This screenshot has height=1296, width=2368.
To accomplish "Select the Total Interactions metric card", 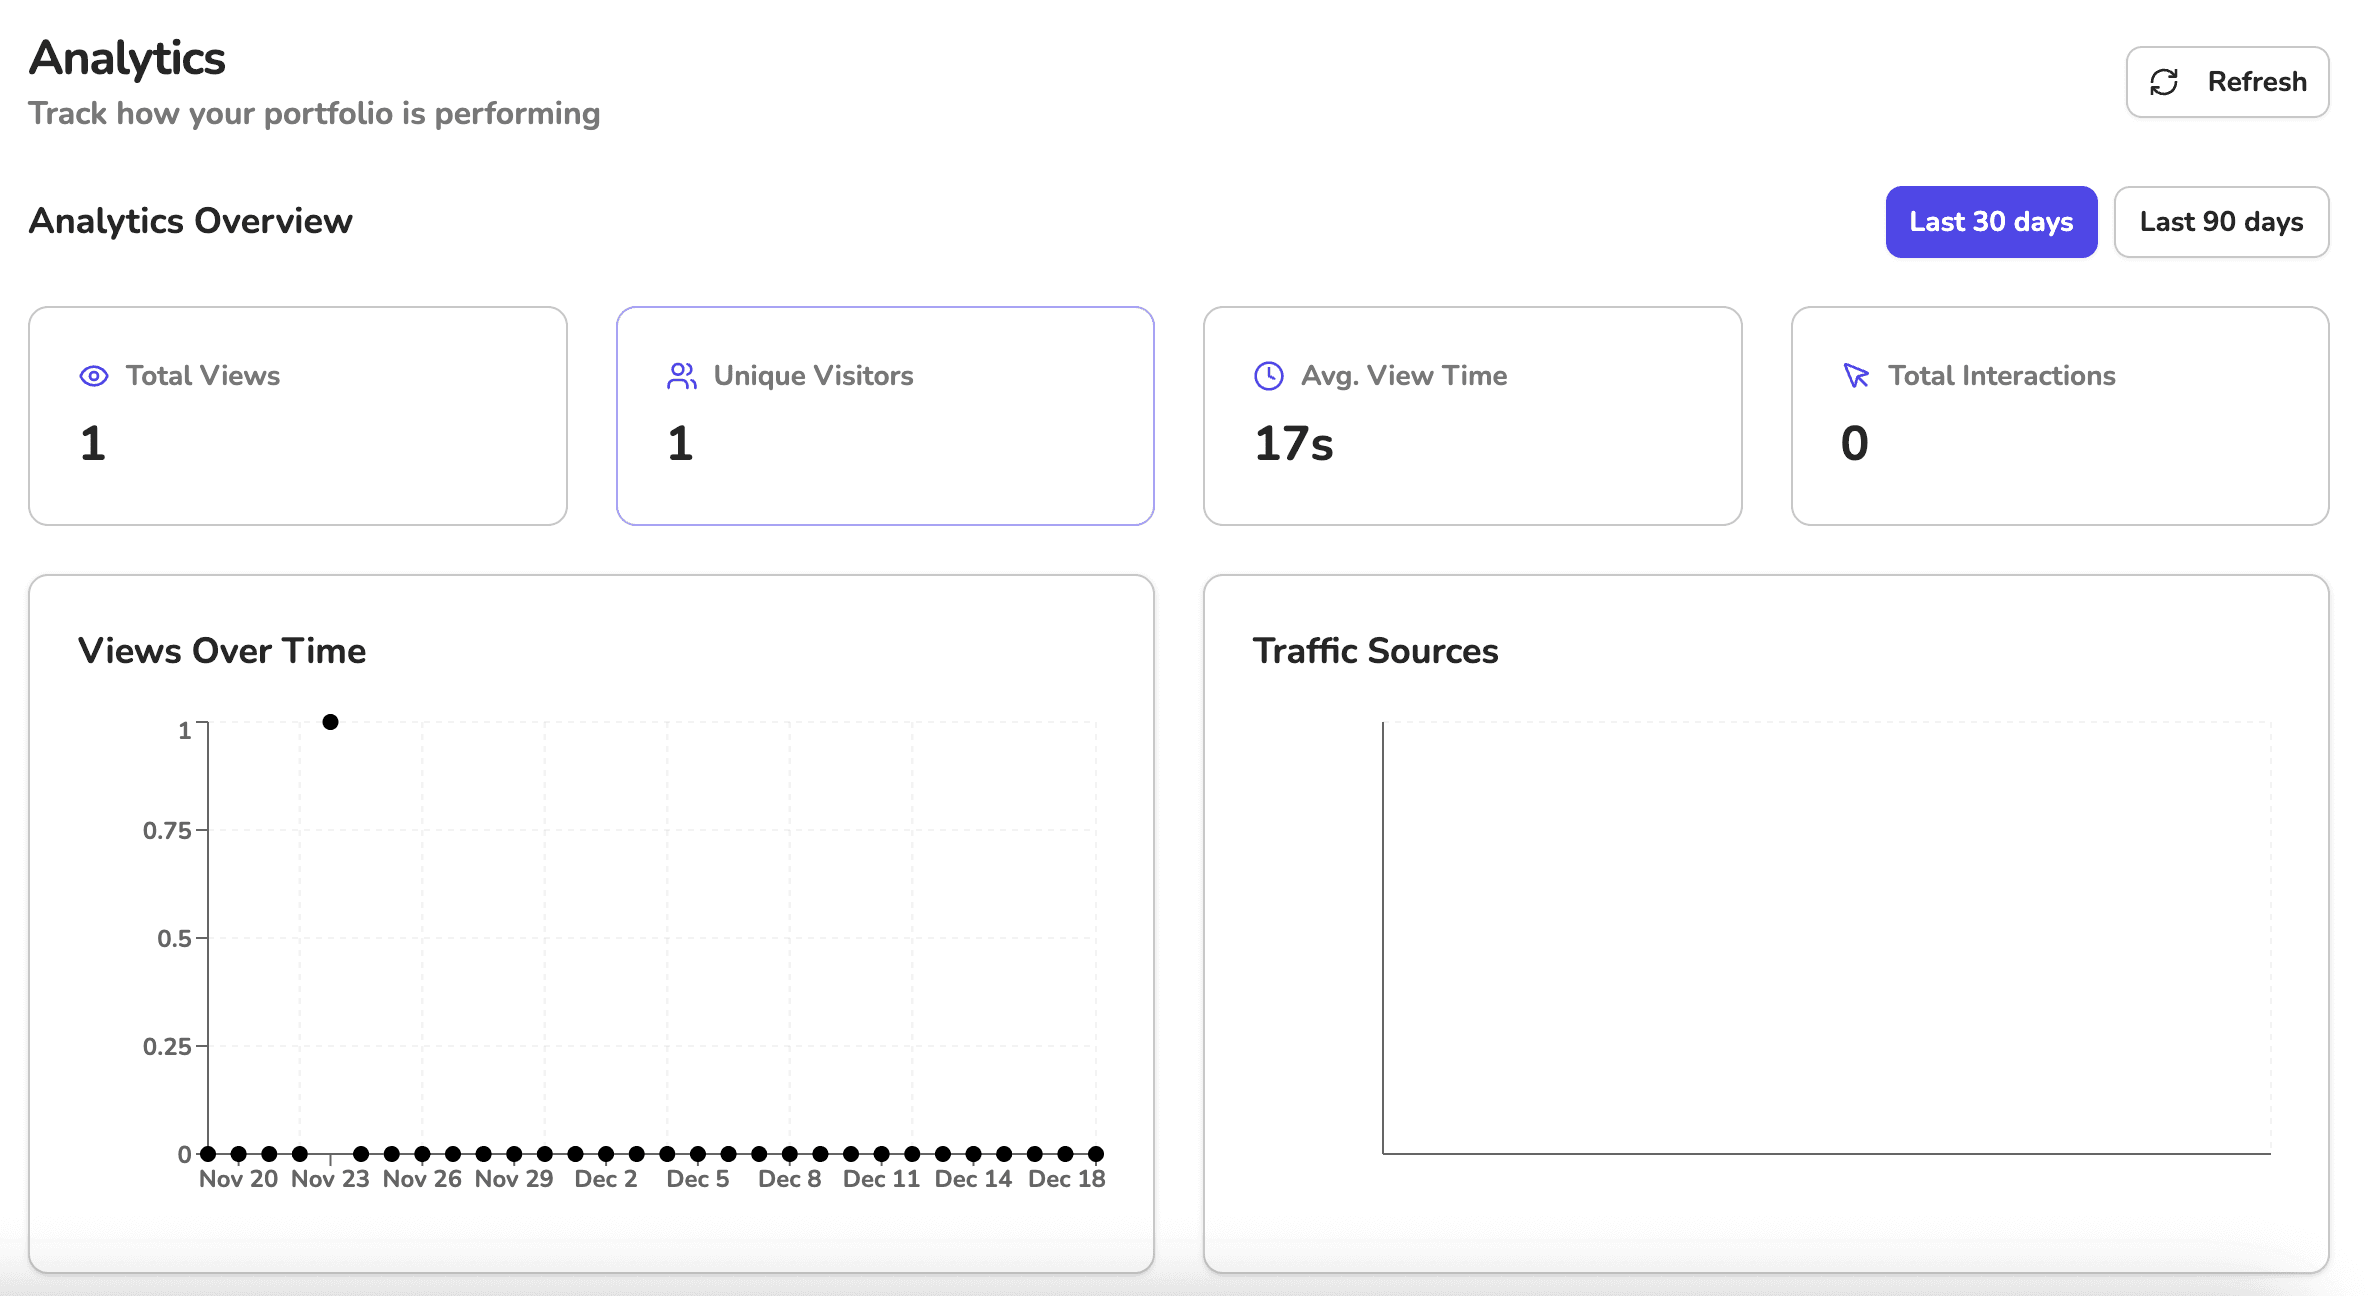I will tap(2059, 415).
